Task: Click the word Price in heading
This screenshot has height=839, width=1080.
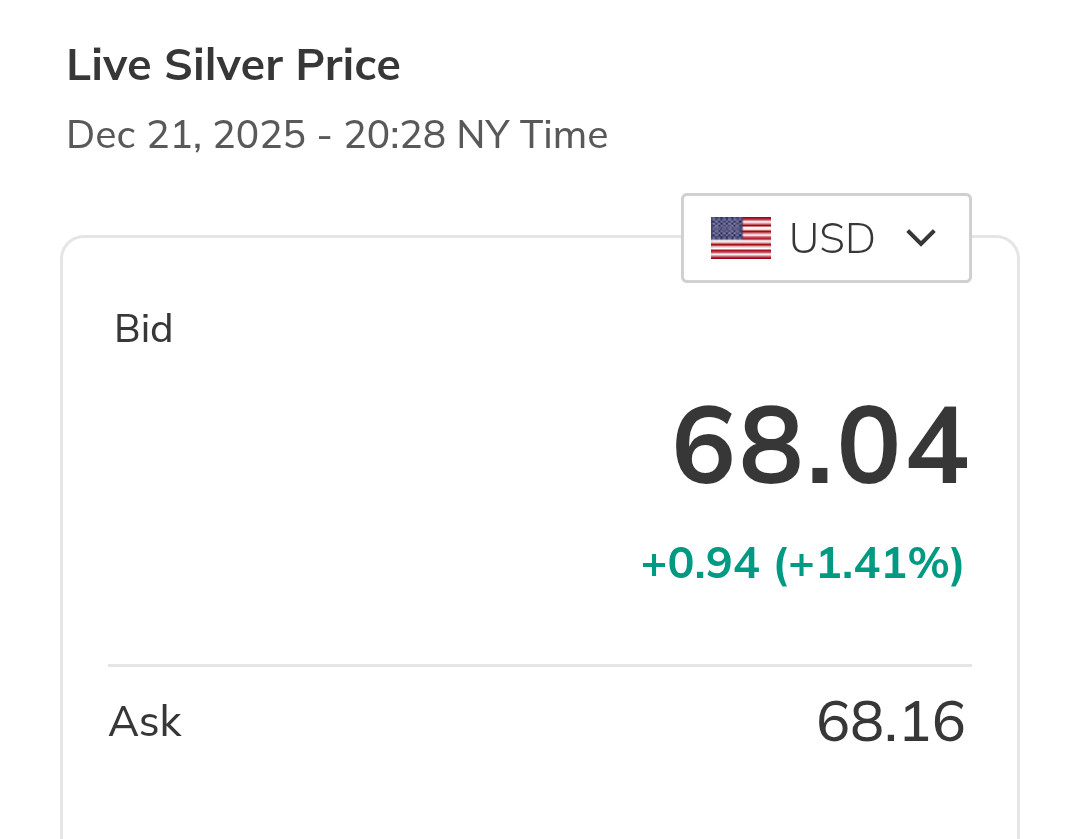Action: (348, 66)
